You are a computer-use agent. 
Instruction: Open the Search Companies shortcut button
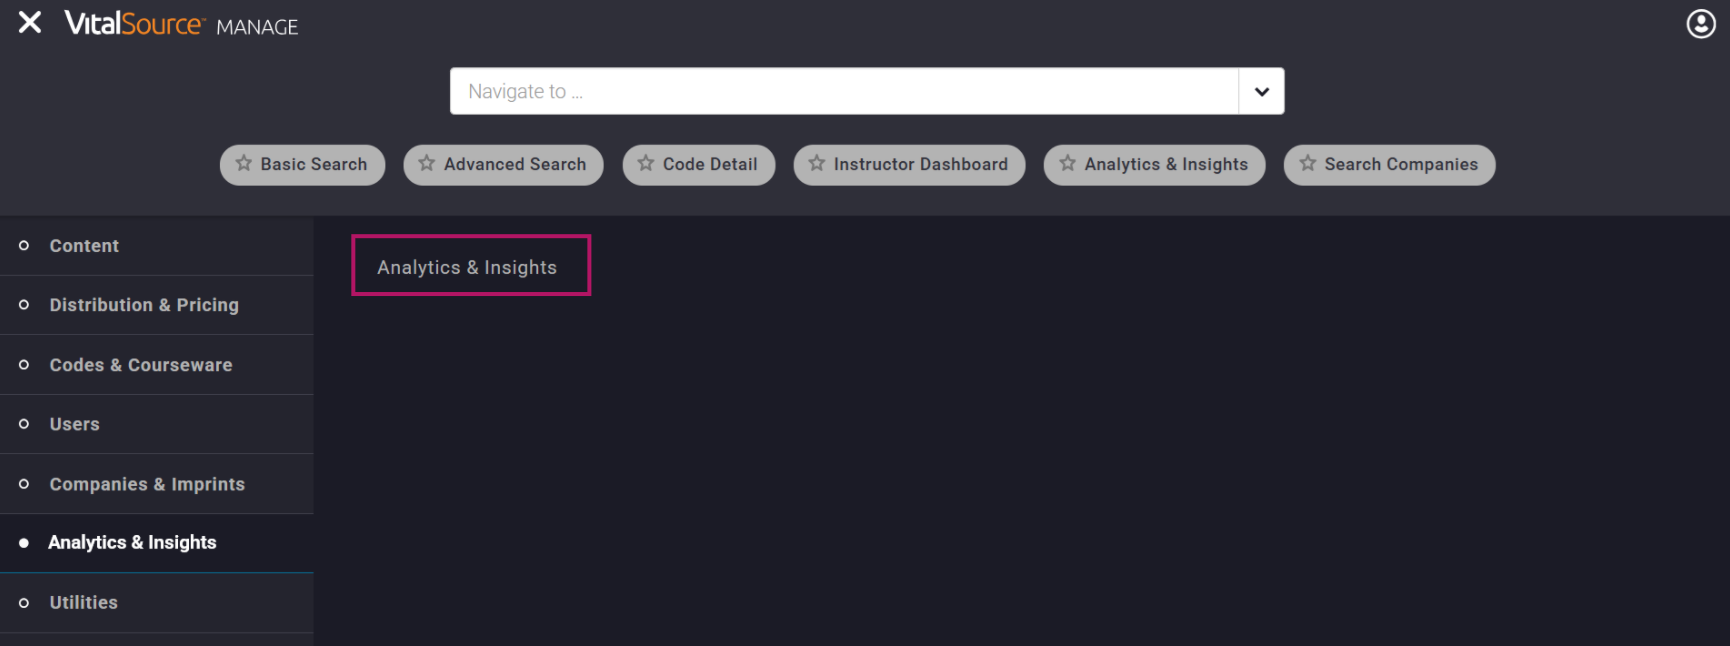point(1401,165)
